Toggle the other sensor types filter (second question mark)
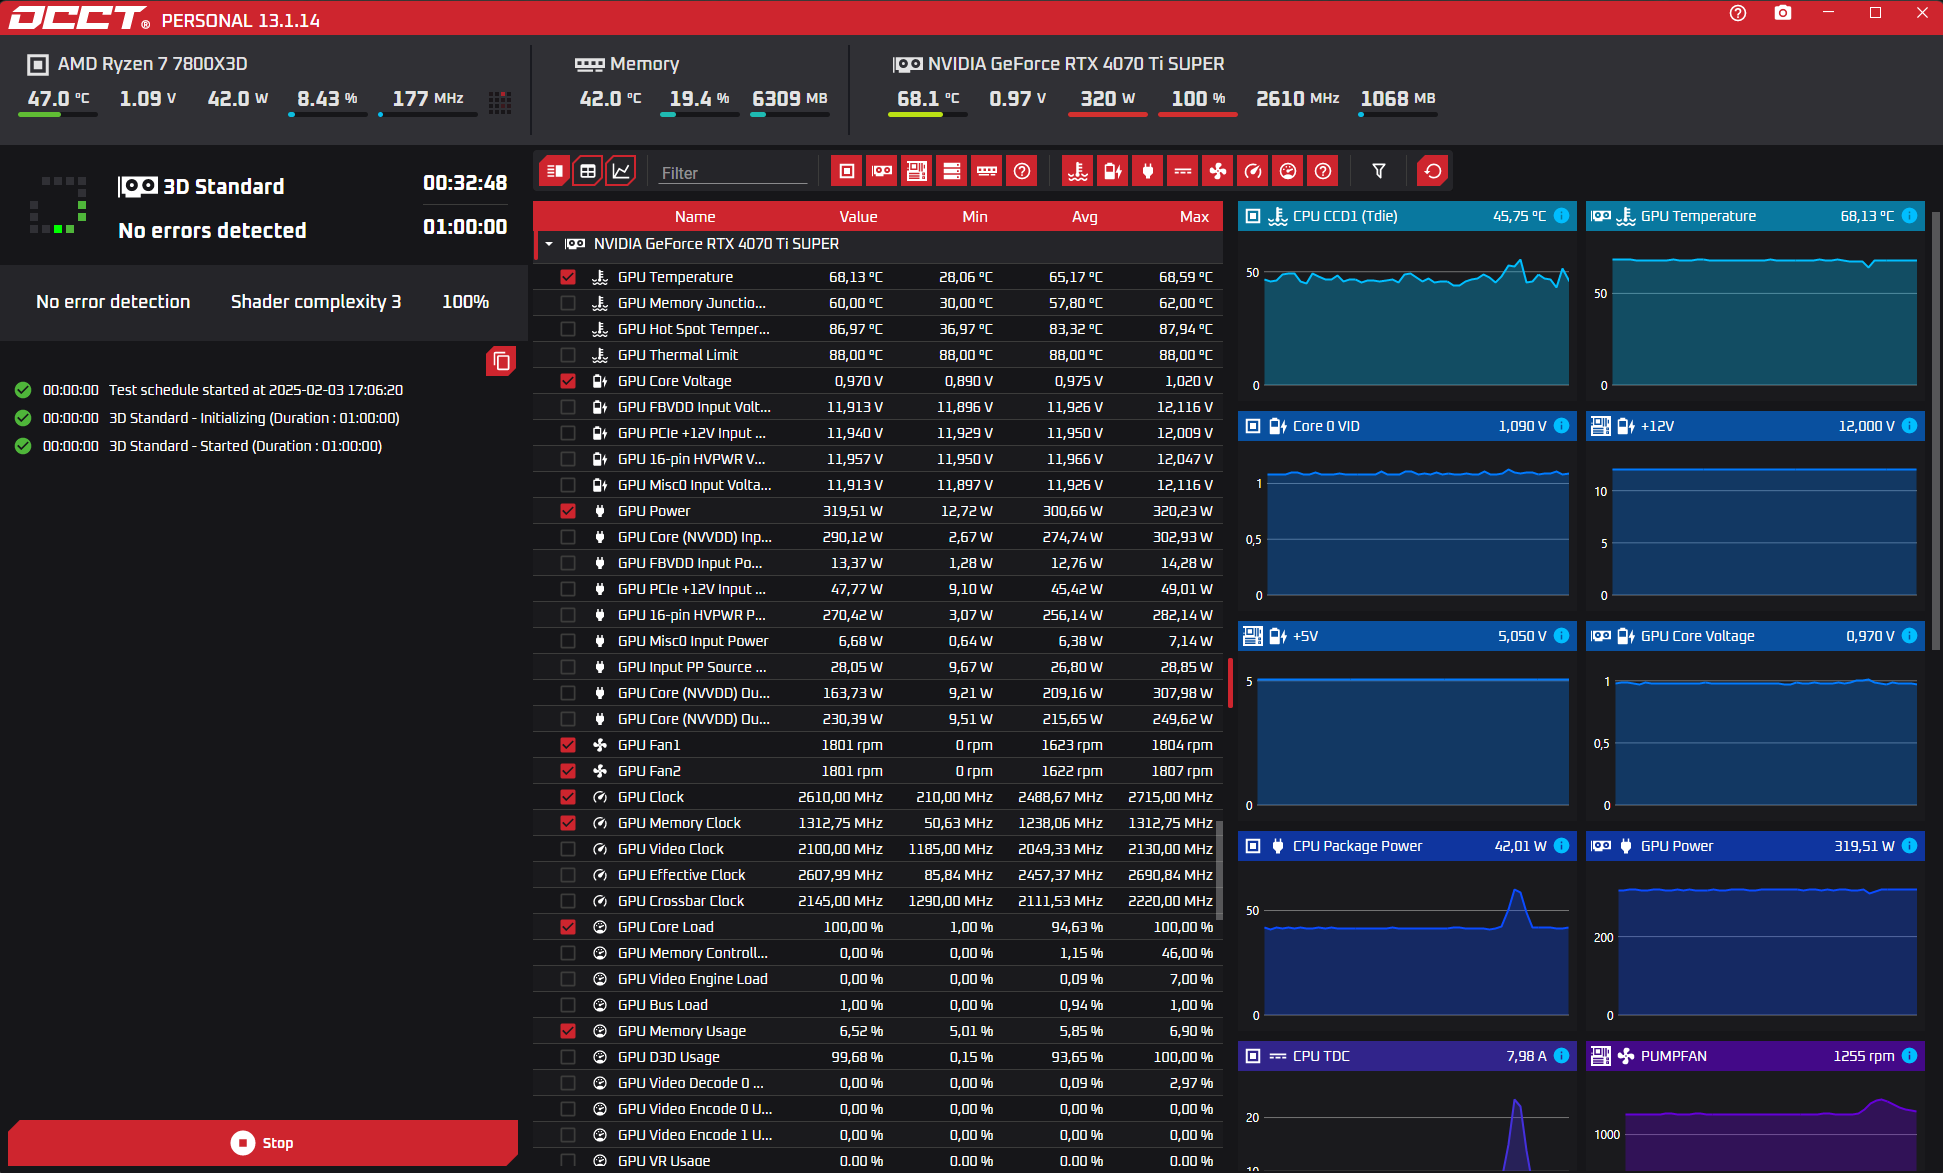Viewport: 1943px width, 1173px height. coord(1322,171)
